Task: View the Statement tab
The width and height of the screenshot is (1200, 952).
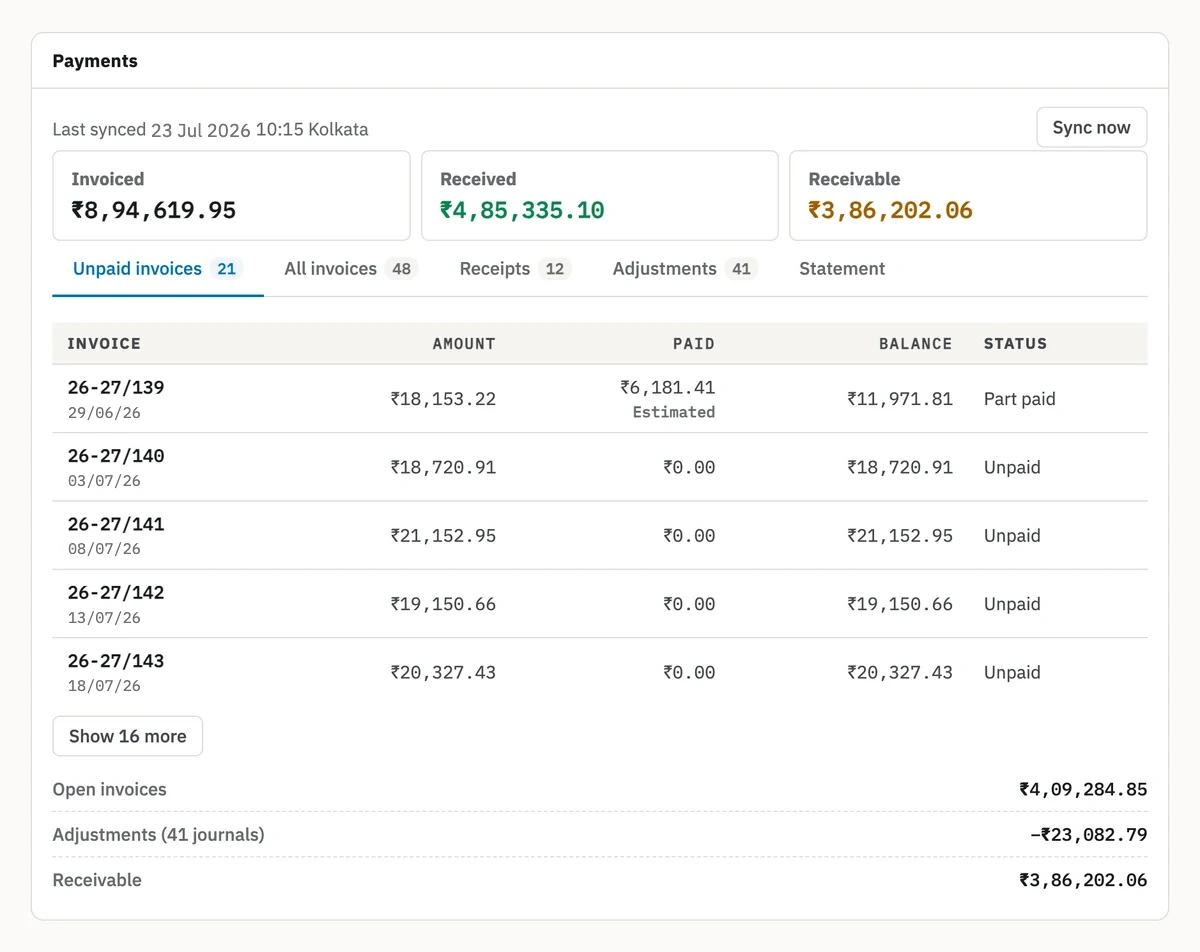Action: coord(842,269)
